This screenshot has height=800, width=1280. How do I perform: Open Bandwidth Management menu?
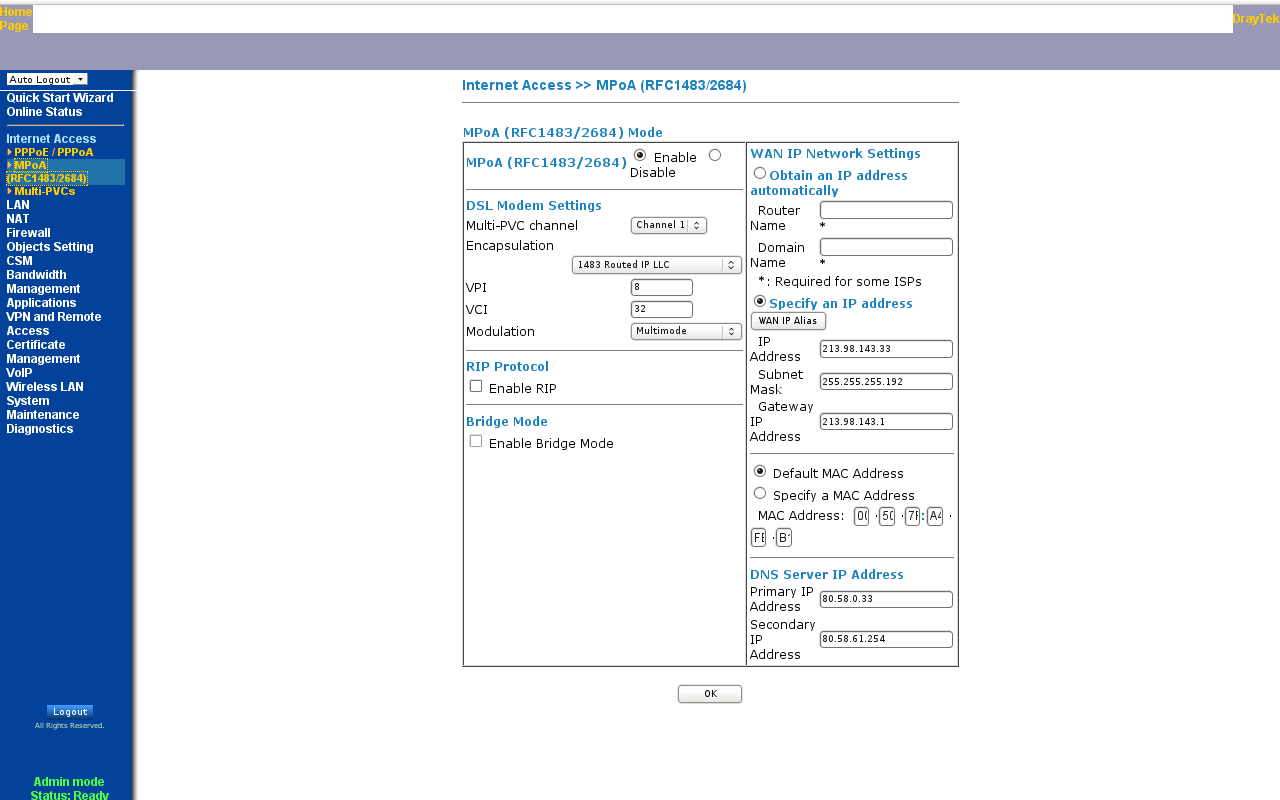pos(43,282)
